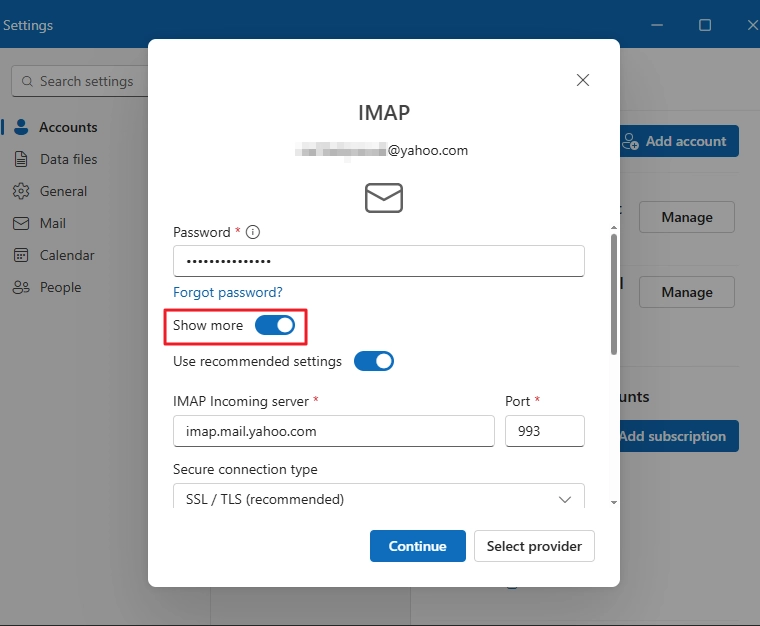Click the Port field showing 993

[x=544, y=431]
